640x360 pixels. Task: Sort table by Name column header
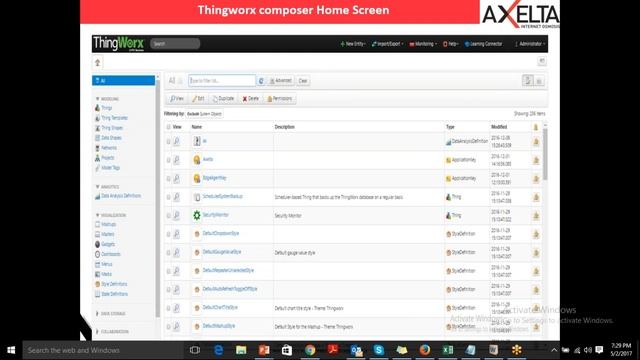tap(197, 127)
